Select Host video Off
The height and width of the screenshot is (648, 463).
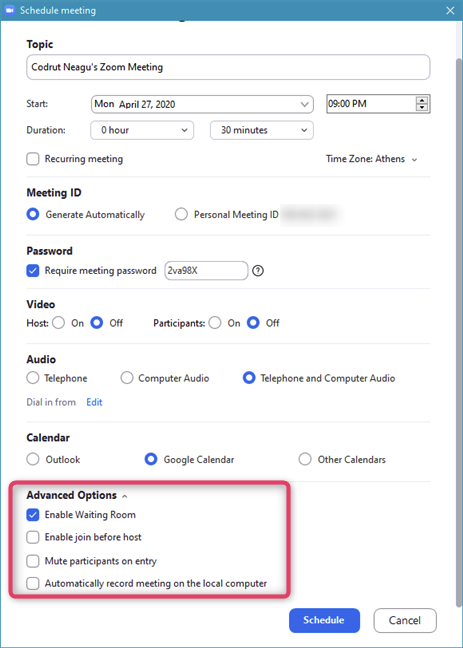click(97, 323)
